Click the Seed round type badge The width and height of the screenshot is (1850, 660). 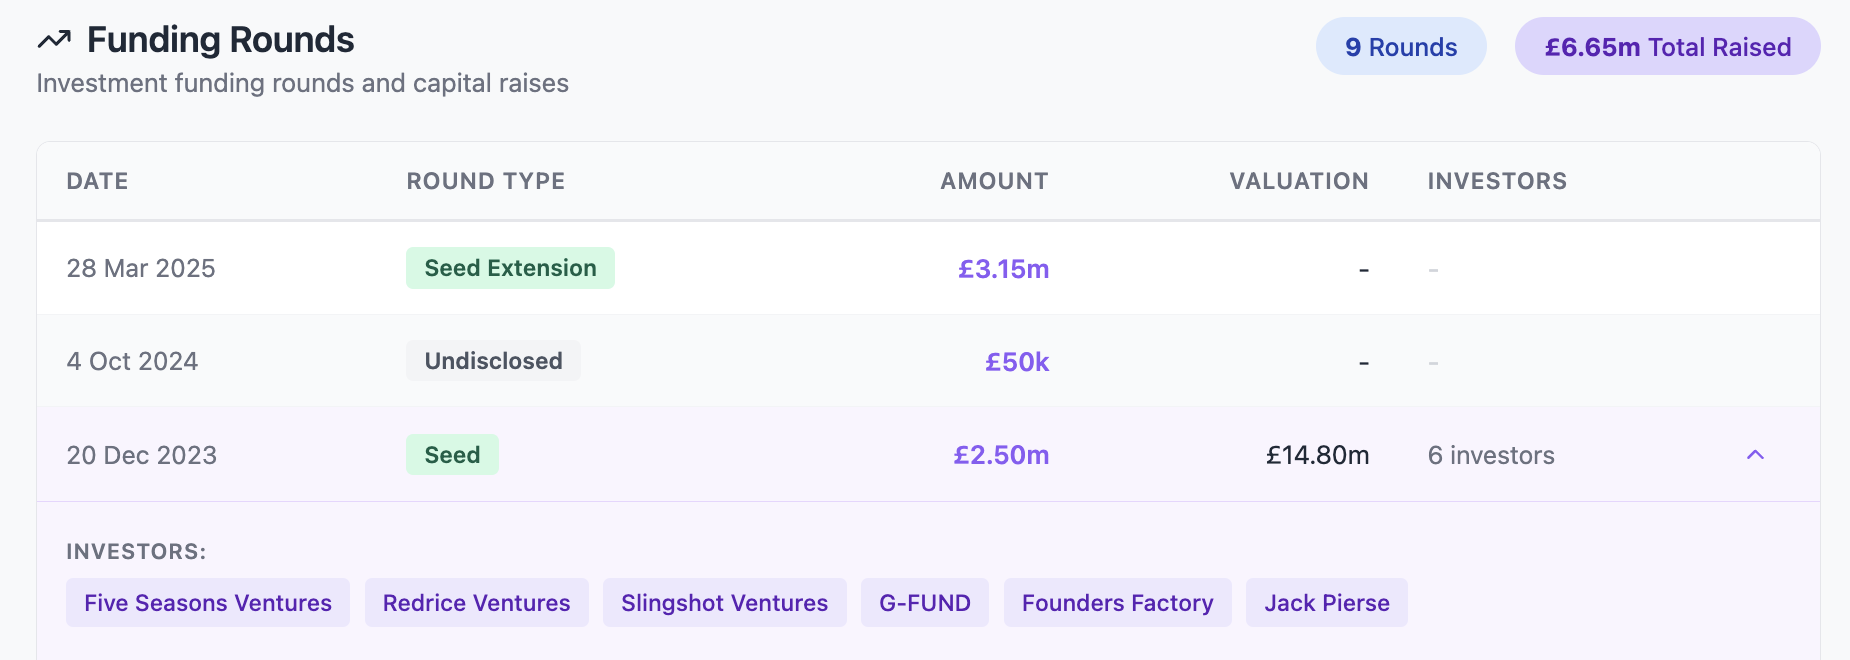click(452, 455)
